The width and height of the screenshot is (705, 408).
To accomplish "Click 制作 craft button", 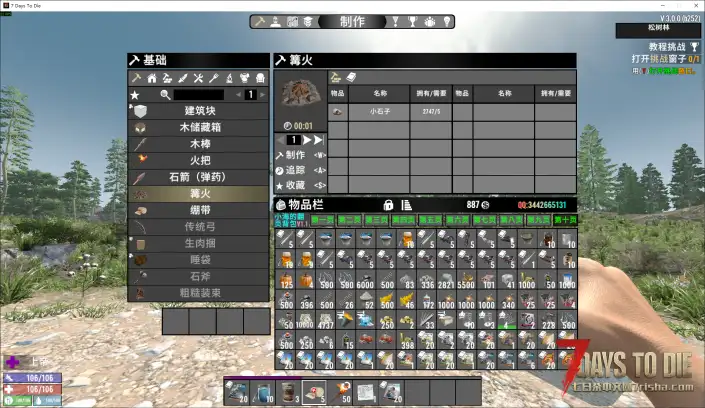I will coord(300,155).
